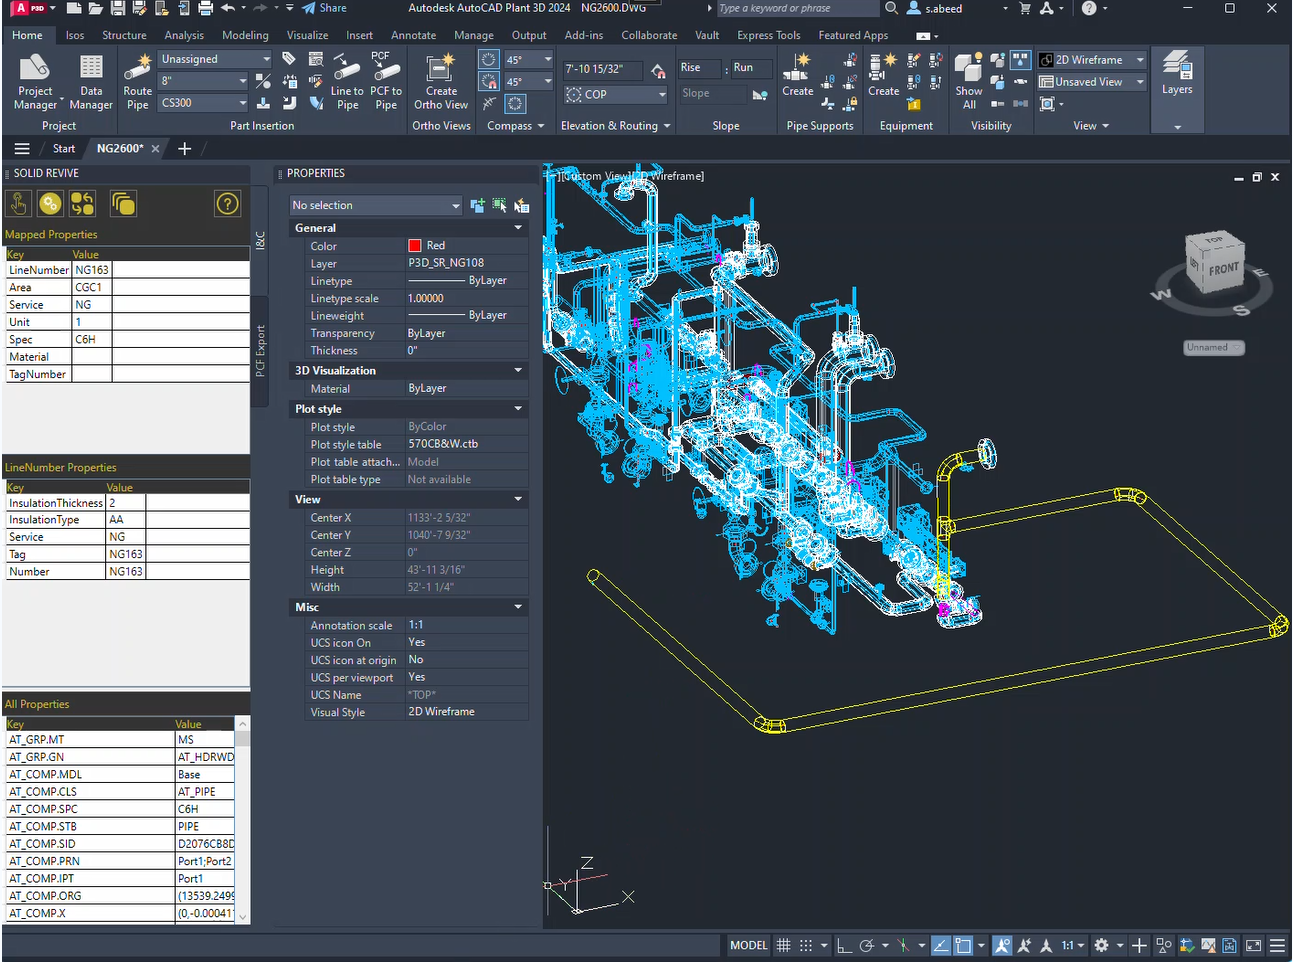The width and height of the screenshot is (1293, 962).
Task: Open the Autodesk App Store cart
Action: [1025, 8]
